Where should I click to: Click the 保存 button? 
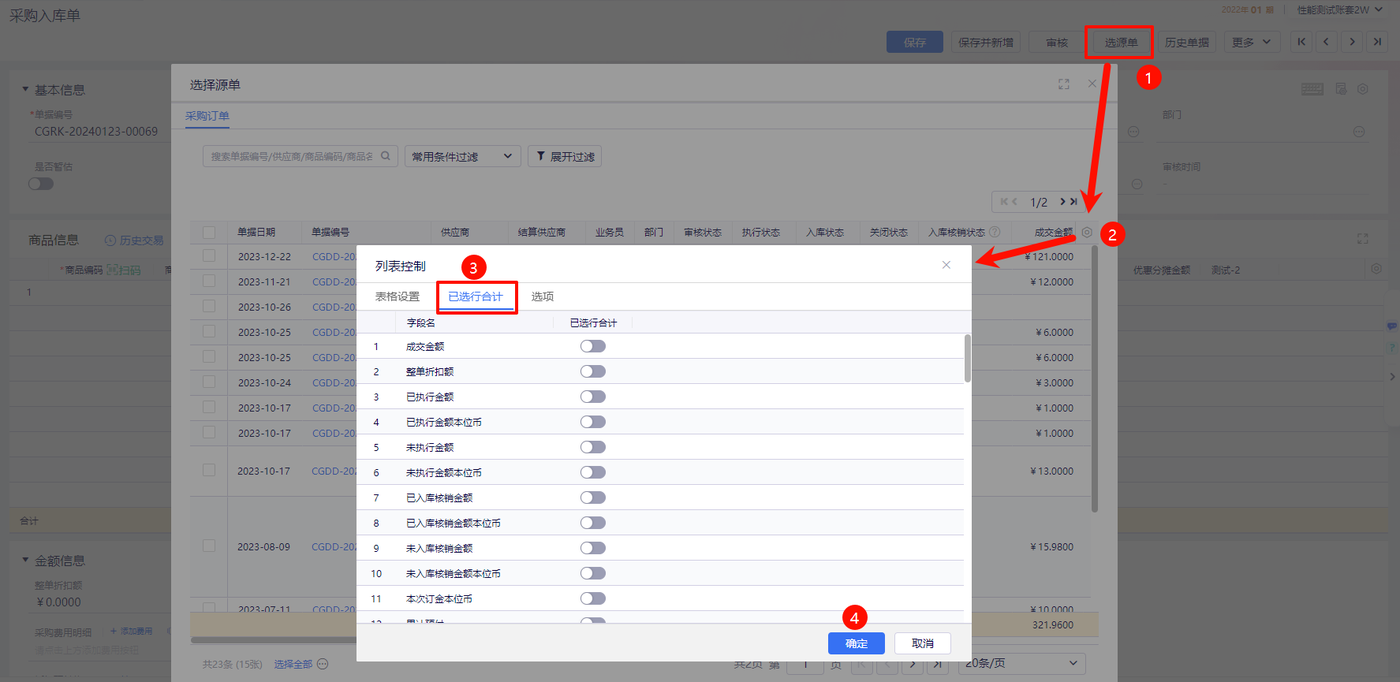tap(915, 42)
